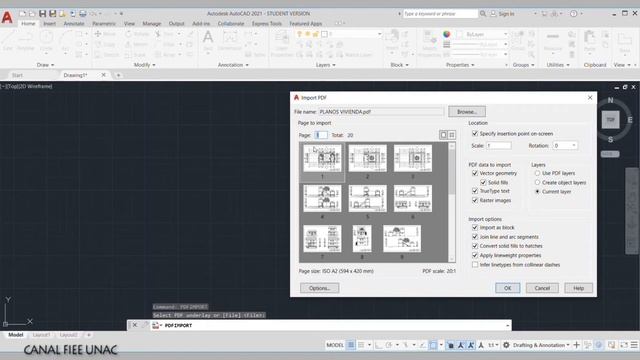Expand the Layers panel flyout

pos(326,65)
